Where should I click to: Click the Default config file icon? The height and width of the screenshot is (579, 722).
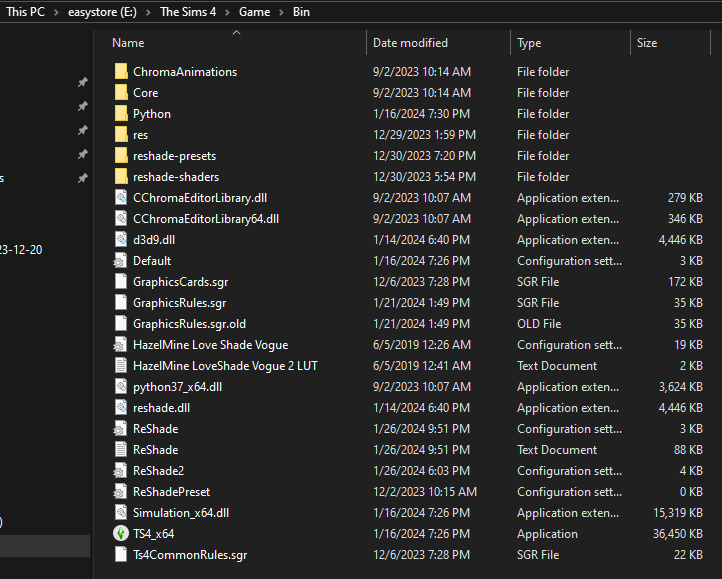120,261
